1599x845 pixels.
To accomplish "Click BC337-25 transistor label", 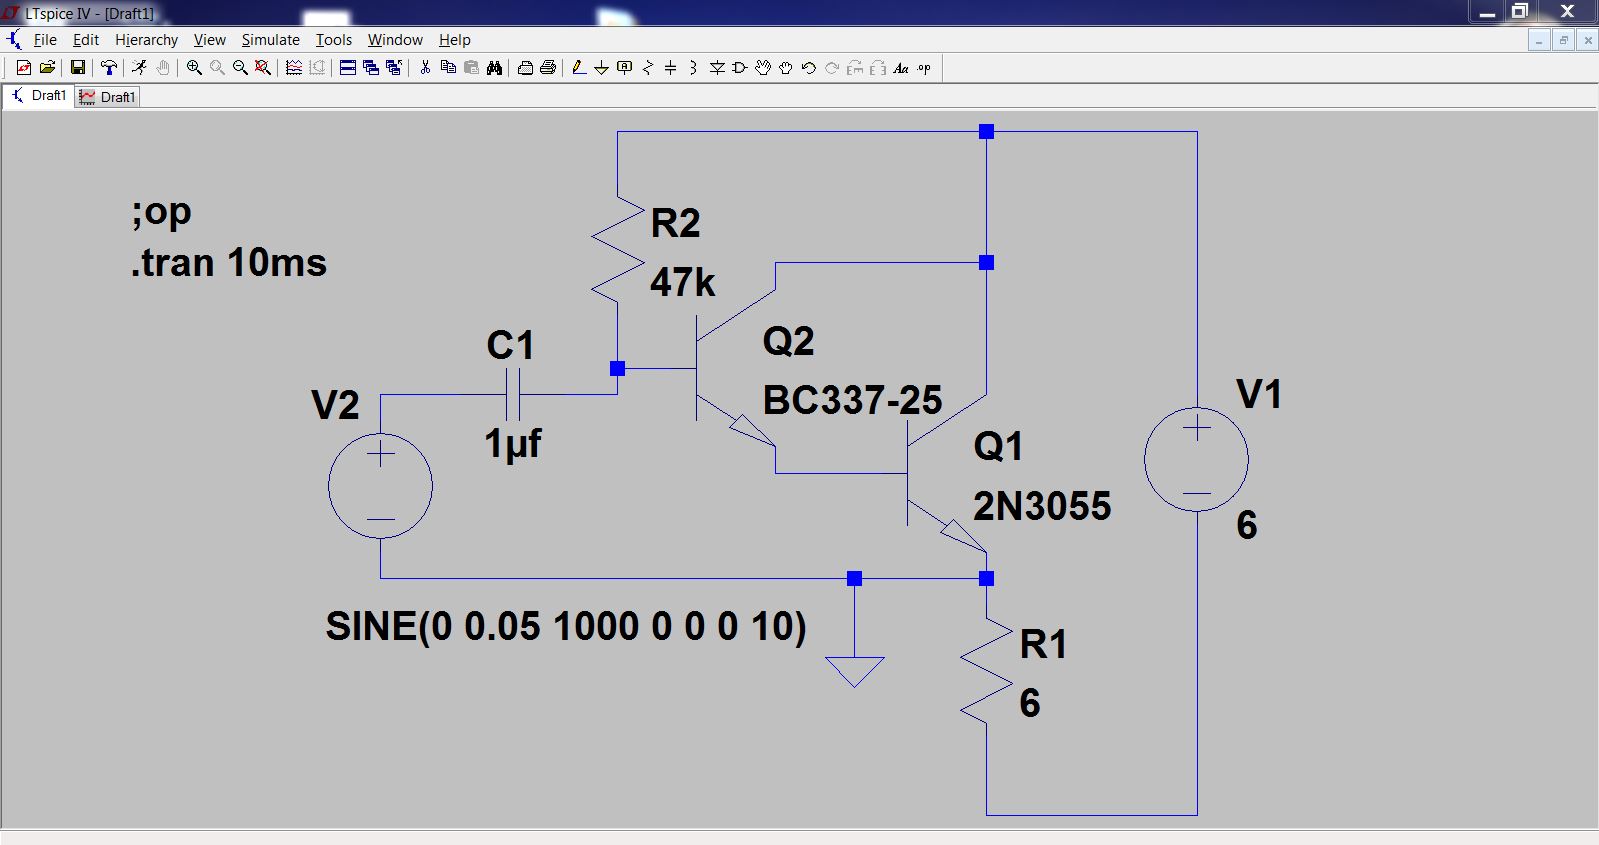I will [852, 400].
